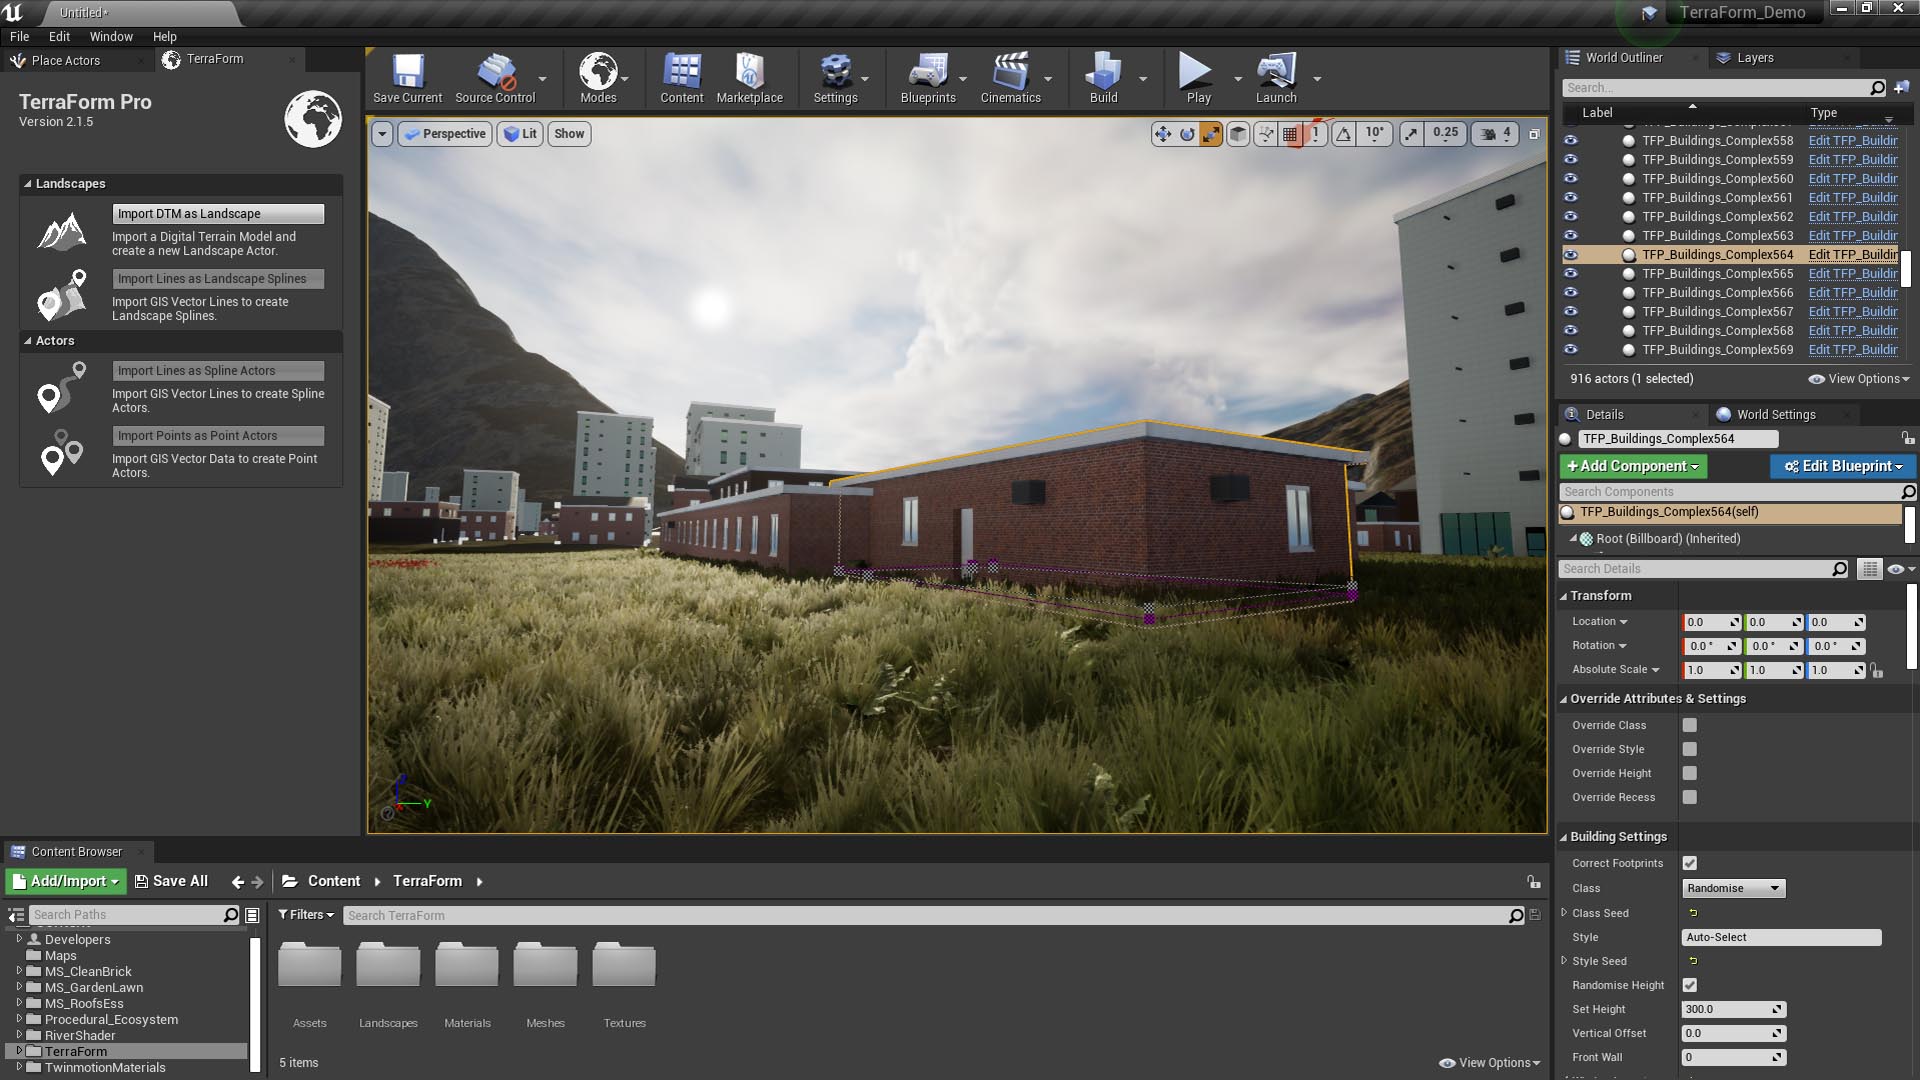The height and width of the screenshot is (1080, 1920).
Task: Open the Settings toolbar icon
Action: (835, 72)
